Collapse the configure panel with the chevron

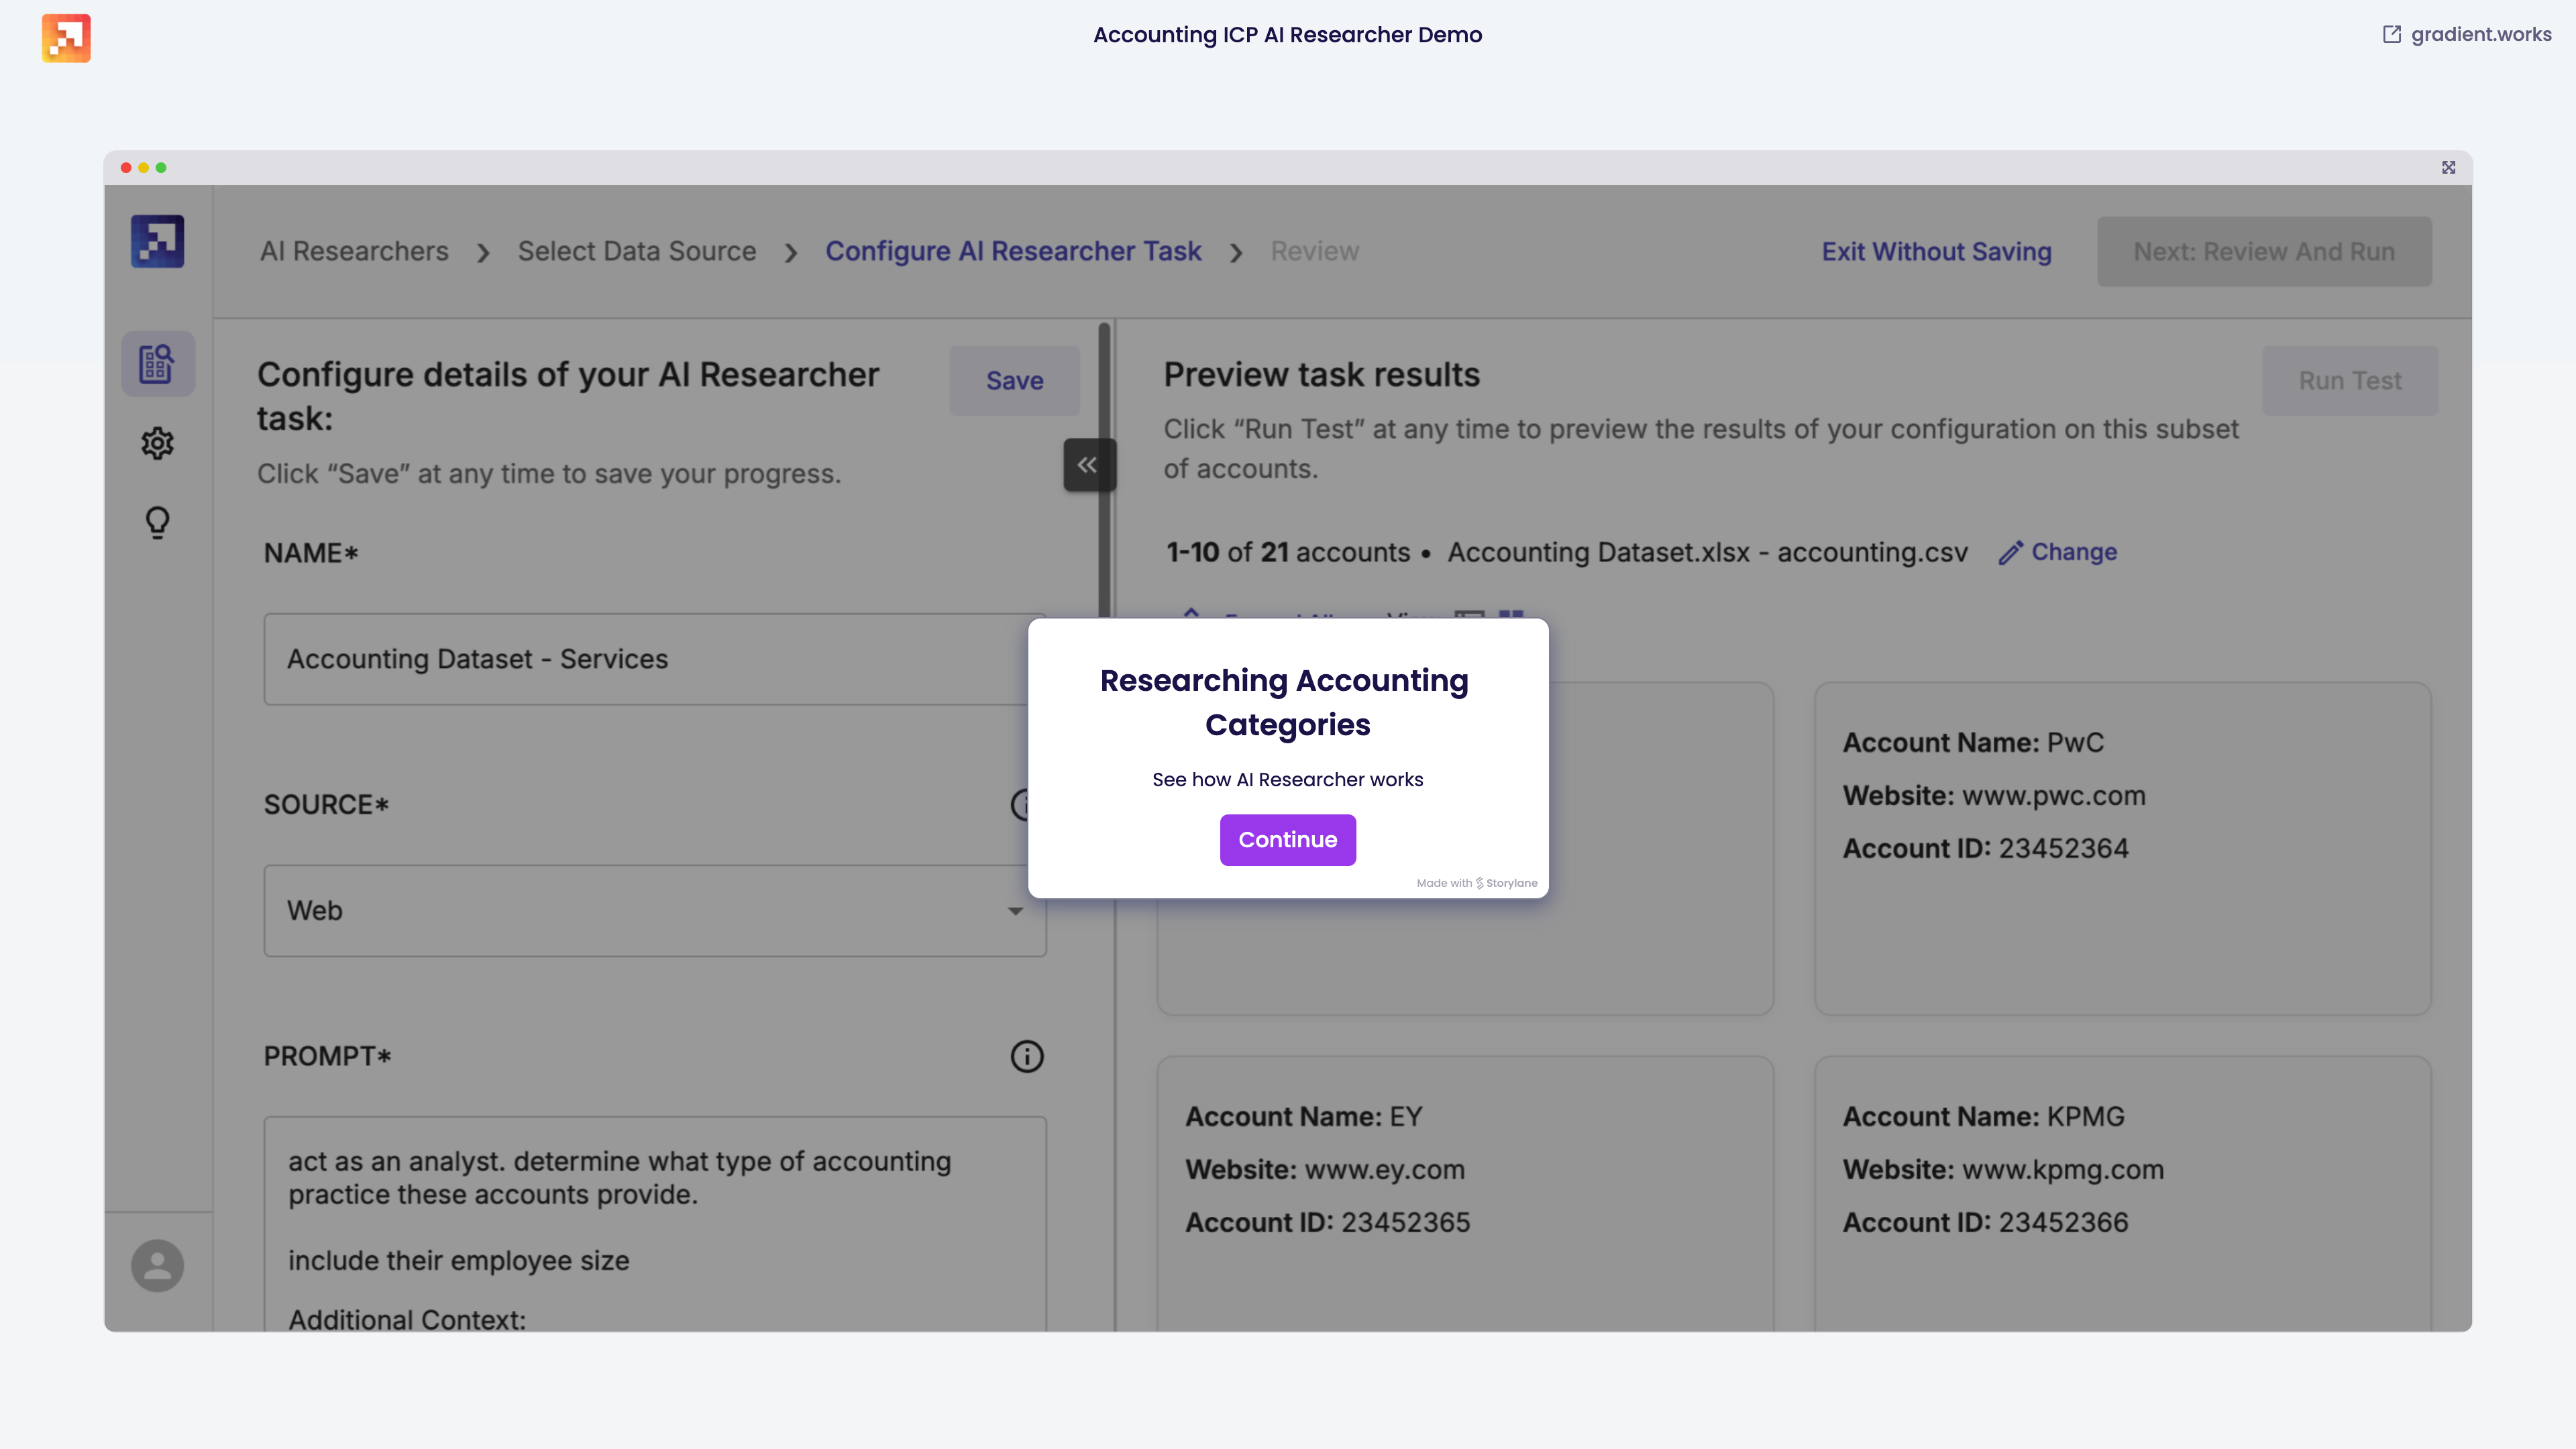[1089, 464]
